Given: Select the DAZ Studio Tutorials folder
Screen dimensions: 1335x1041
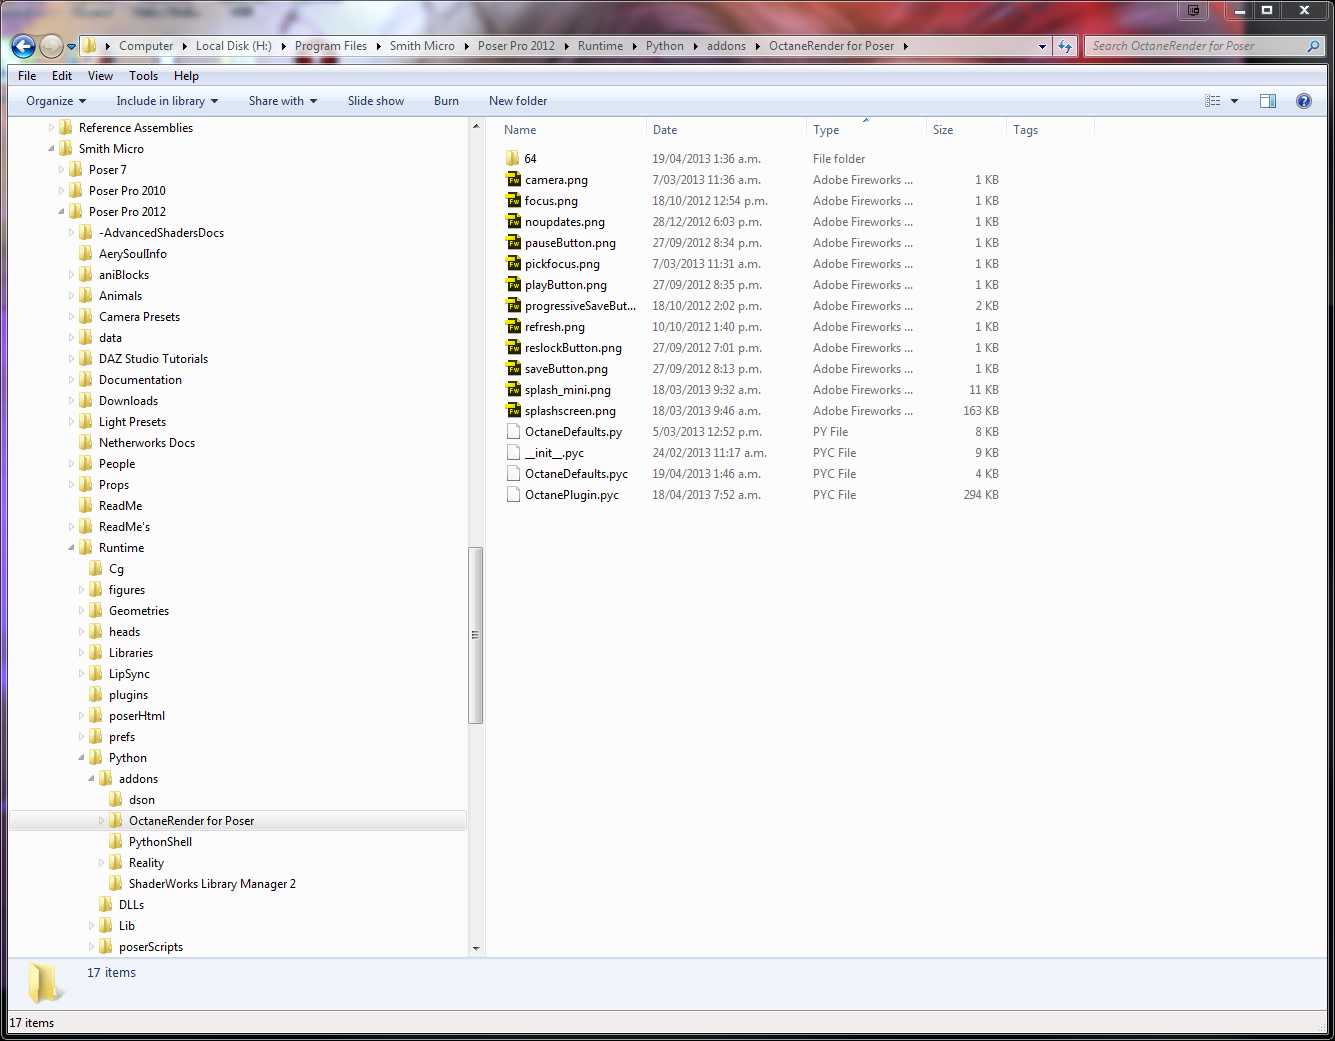Looking at the screenshot, I should pyautogui.click(x=153, y=359).
